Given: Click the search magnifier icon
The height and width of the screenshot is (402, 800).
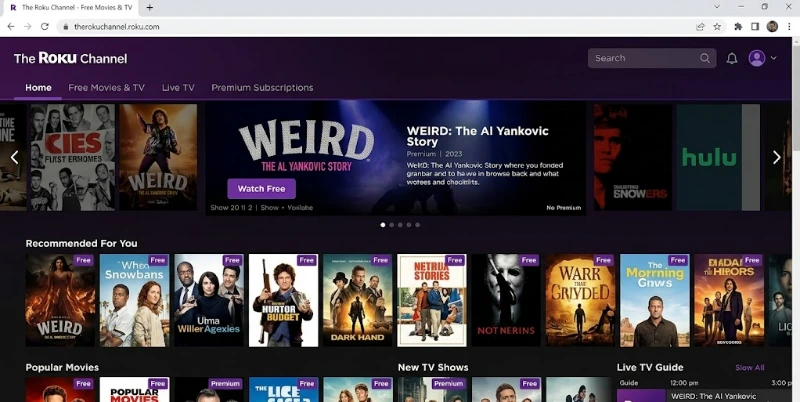Looking at the screenshot, I should coord(705,58).
